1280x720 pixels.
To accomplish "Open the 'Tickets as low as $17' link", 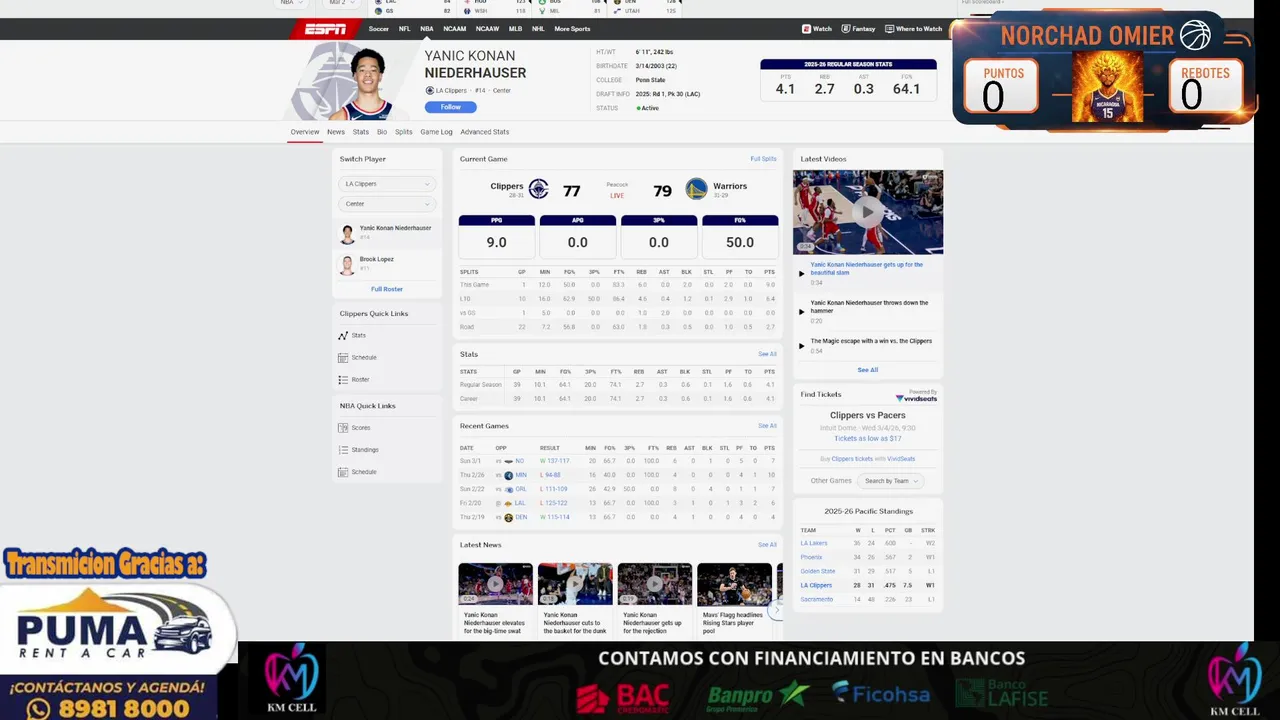I will [x=868, y=438].
